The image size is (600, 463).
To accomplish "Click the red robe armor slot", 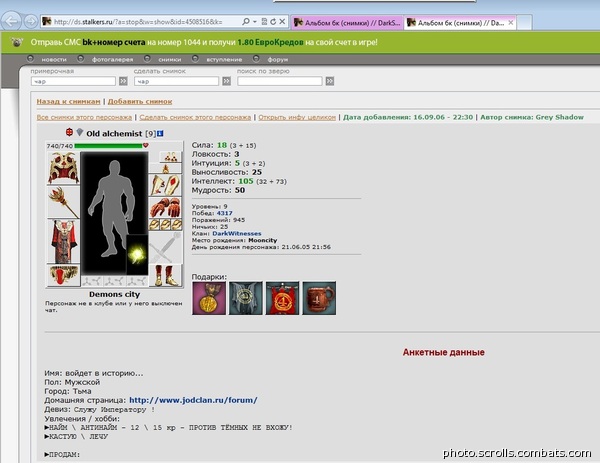I will 63,241.
